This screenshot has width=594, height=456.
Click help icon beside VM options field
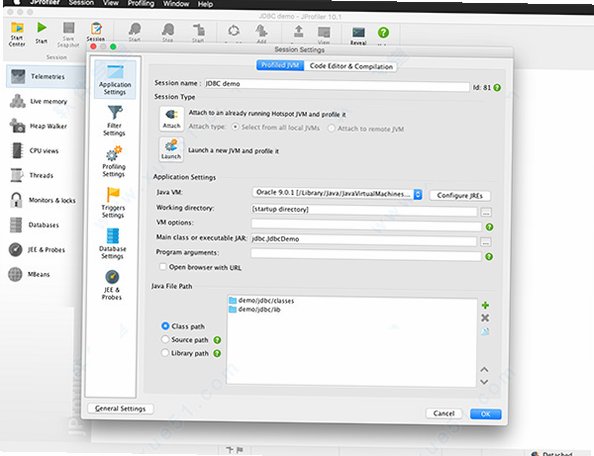[x=489, y=227]
